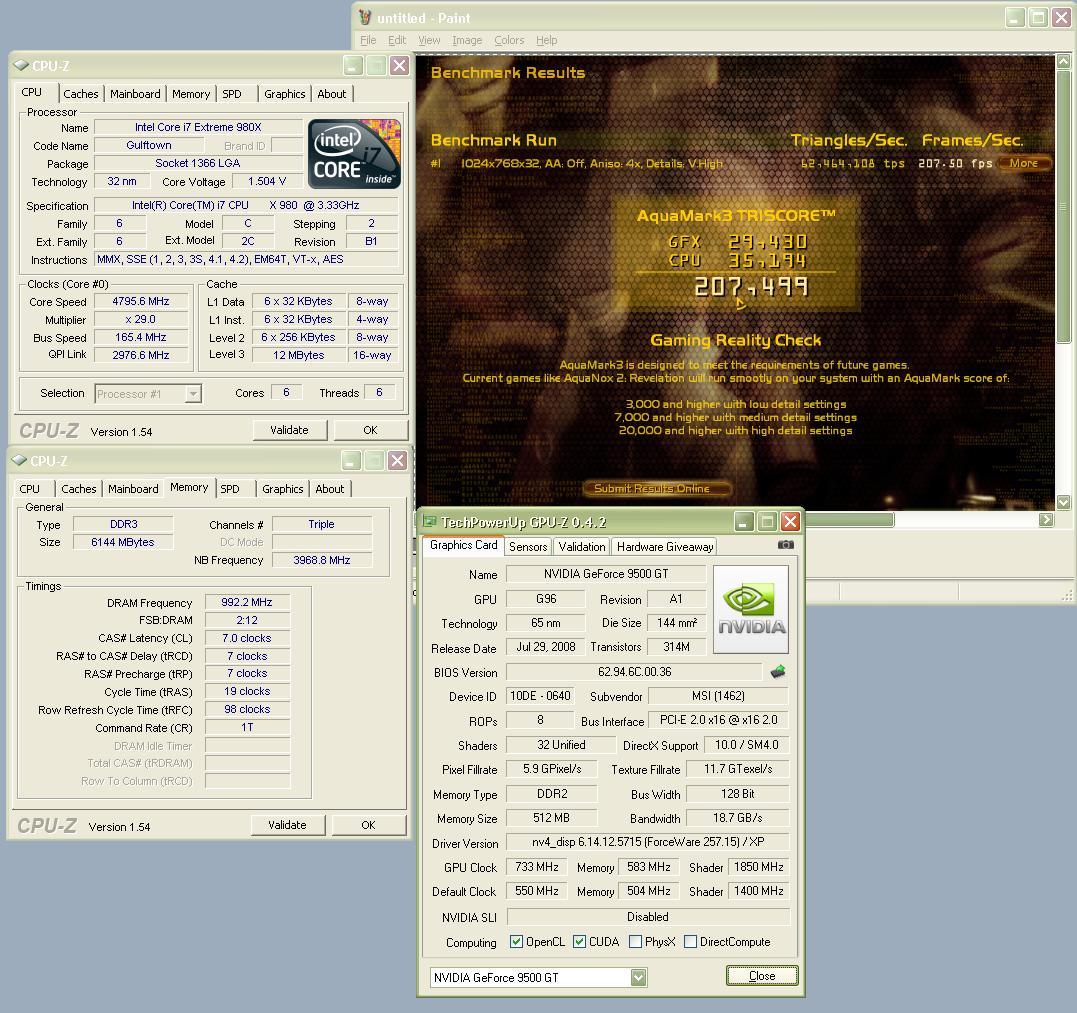This screenshot has height=1013, width=1077.
Task: Toggle the CUDA checkbox
Action: tap(579, 942)
